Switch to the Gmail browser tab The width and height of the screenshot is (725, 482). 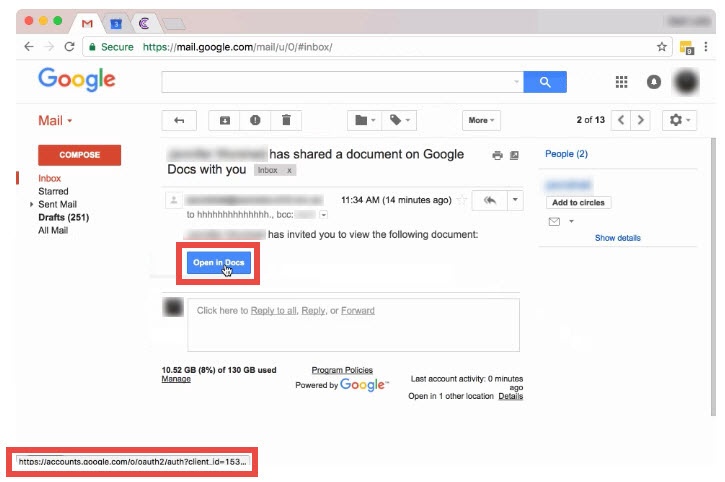click(87, 23)
